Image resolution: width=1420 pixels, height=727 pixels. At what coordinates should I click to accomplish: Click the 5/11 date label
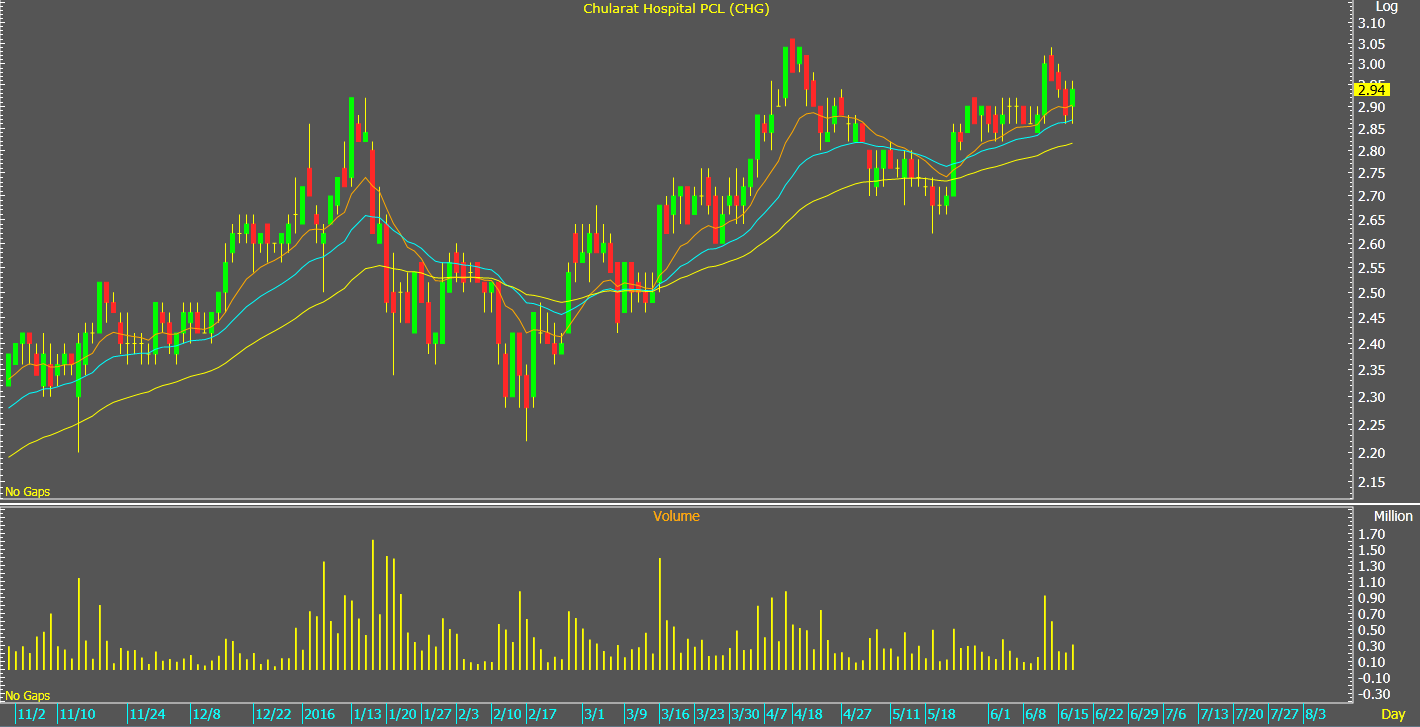pyautogui.click(x=906, y=714)
